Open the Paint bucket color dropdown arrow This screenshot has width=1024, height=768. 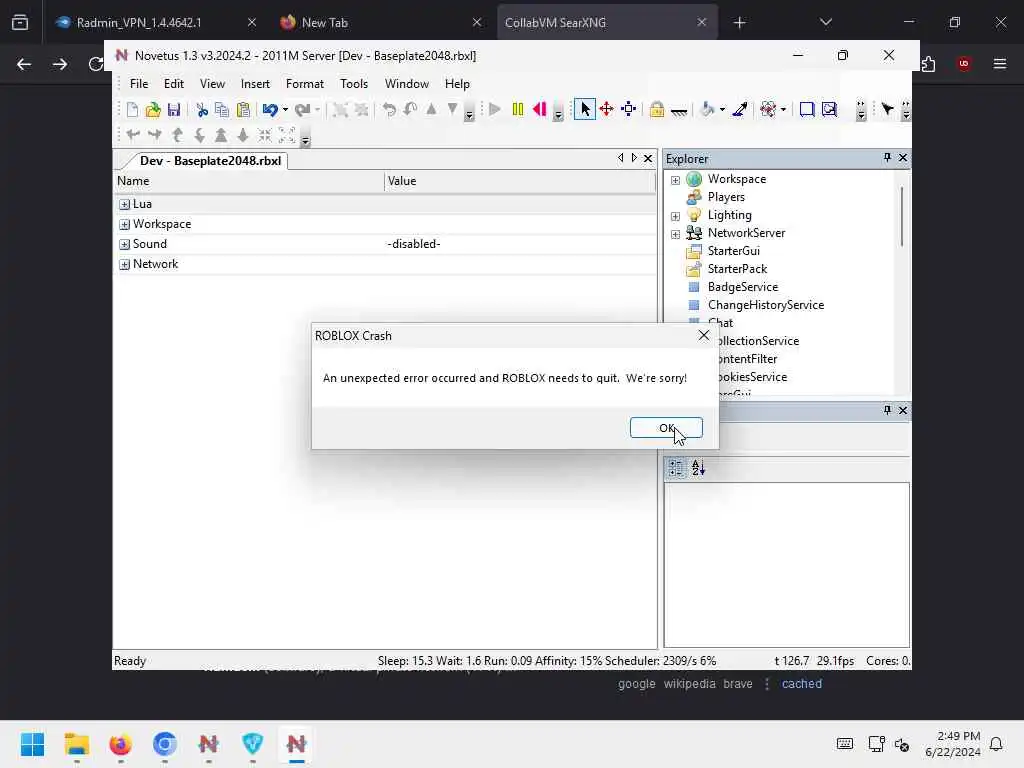(x=722, y=110)
